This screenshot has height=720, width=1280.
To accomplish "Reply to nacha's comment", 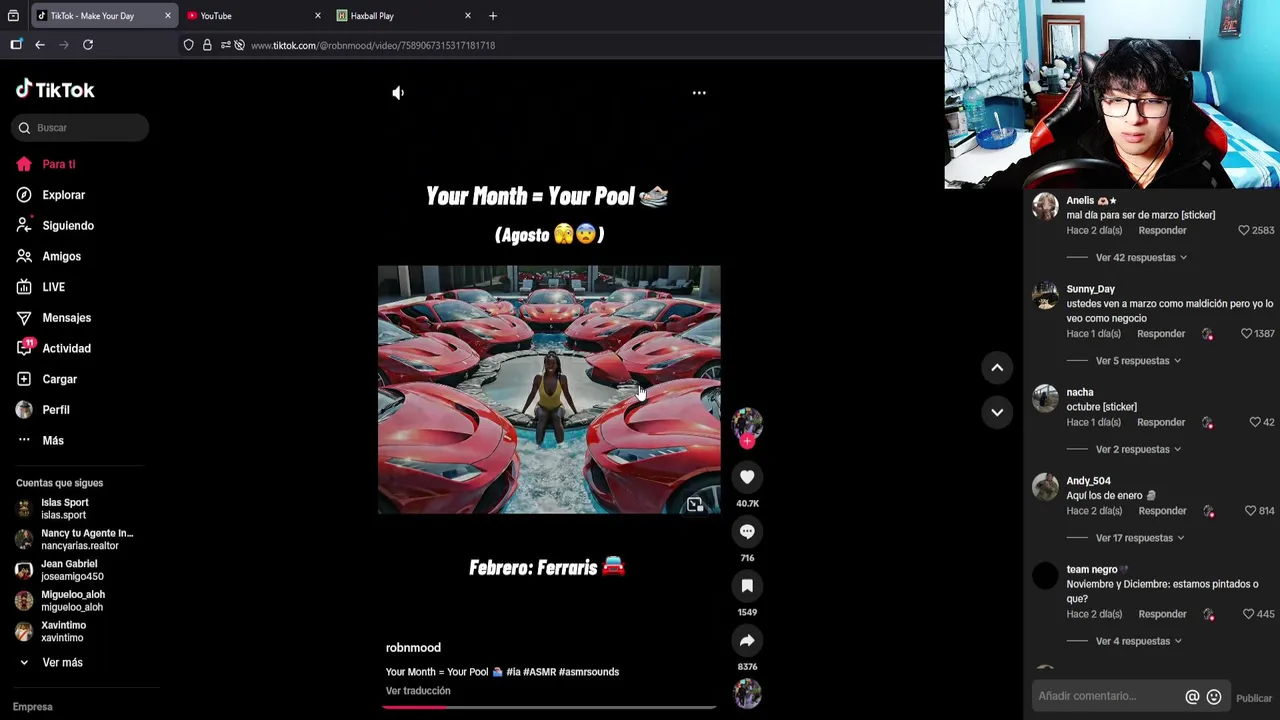I will (x=1161, y=422).
